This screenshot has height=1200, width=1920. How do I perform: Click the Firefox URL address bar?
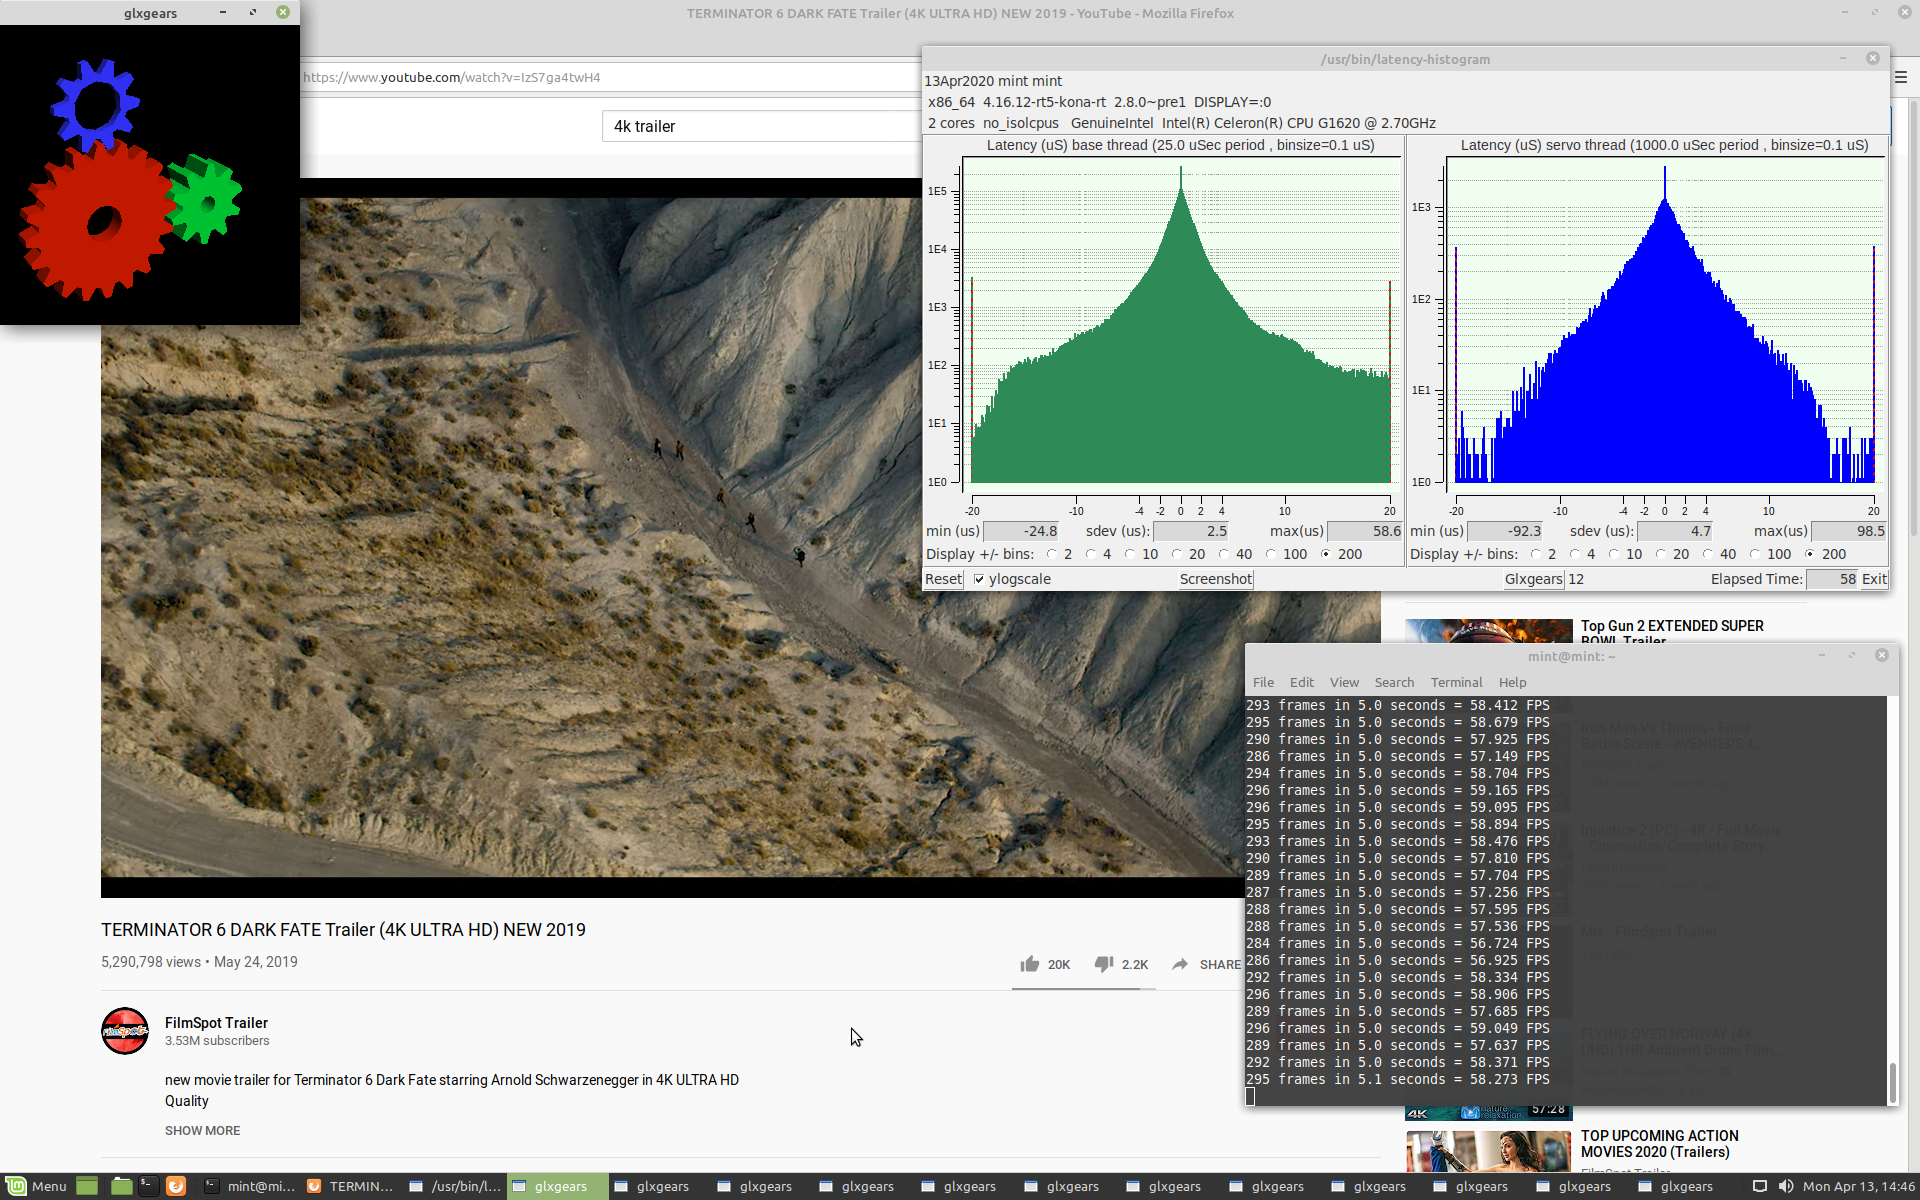point(610,77)
